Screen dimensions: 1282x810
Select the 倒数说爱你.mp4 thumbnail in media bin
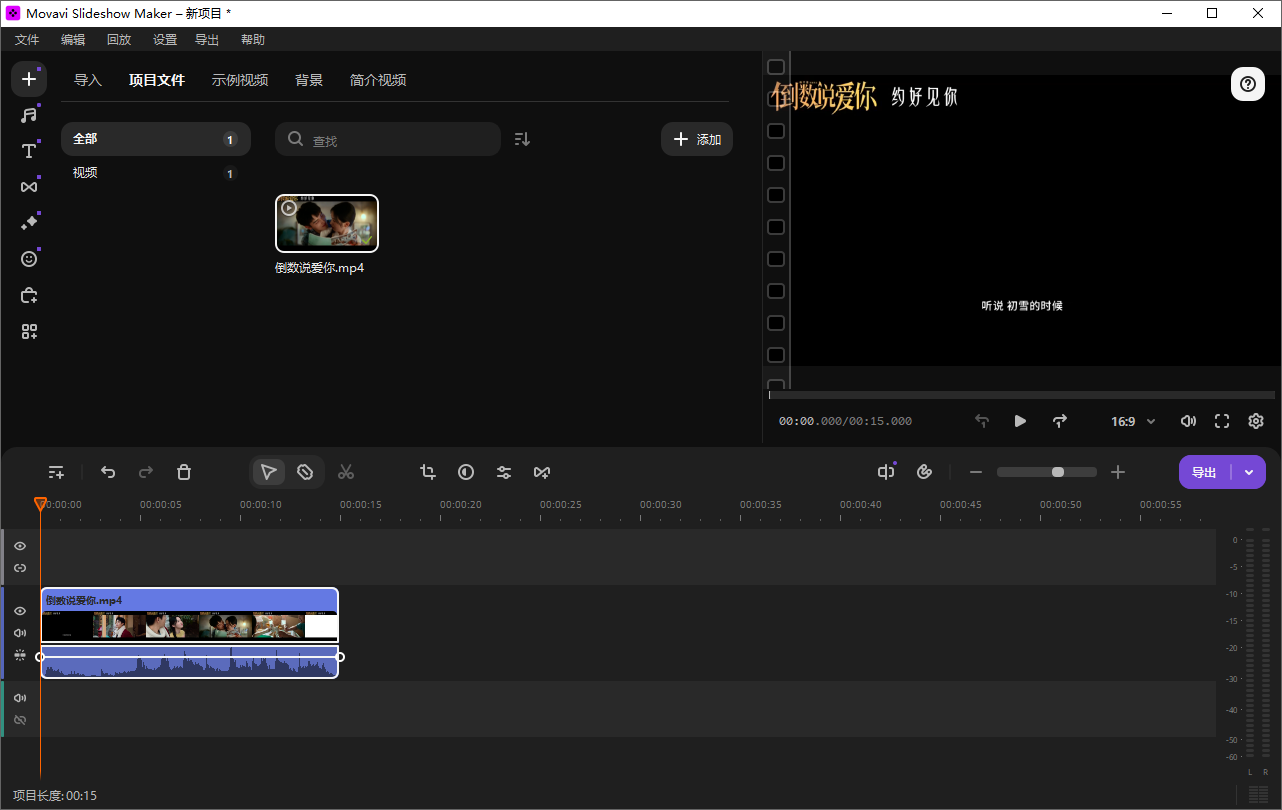click(327, 223)
